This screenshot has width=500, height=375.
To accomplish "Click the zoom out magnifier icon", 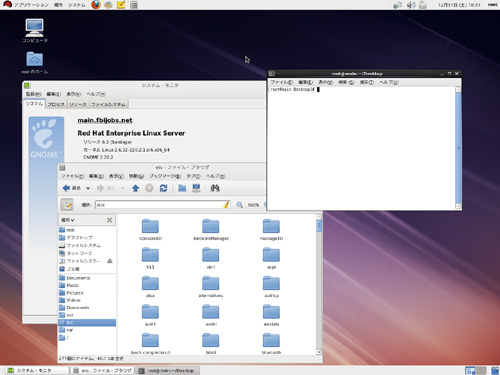I will click(239, 205).
